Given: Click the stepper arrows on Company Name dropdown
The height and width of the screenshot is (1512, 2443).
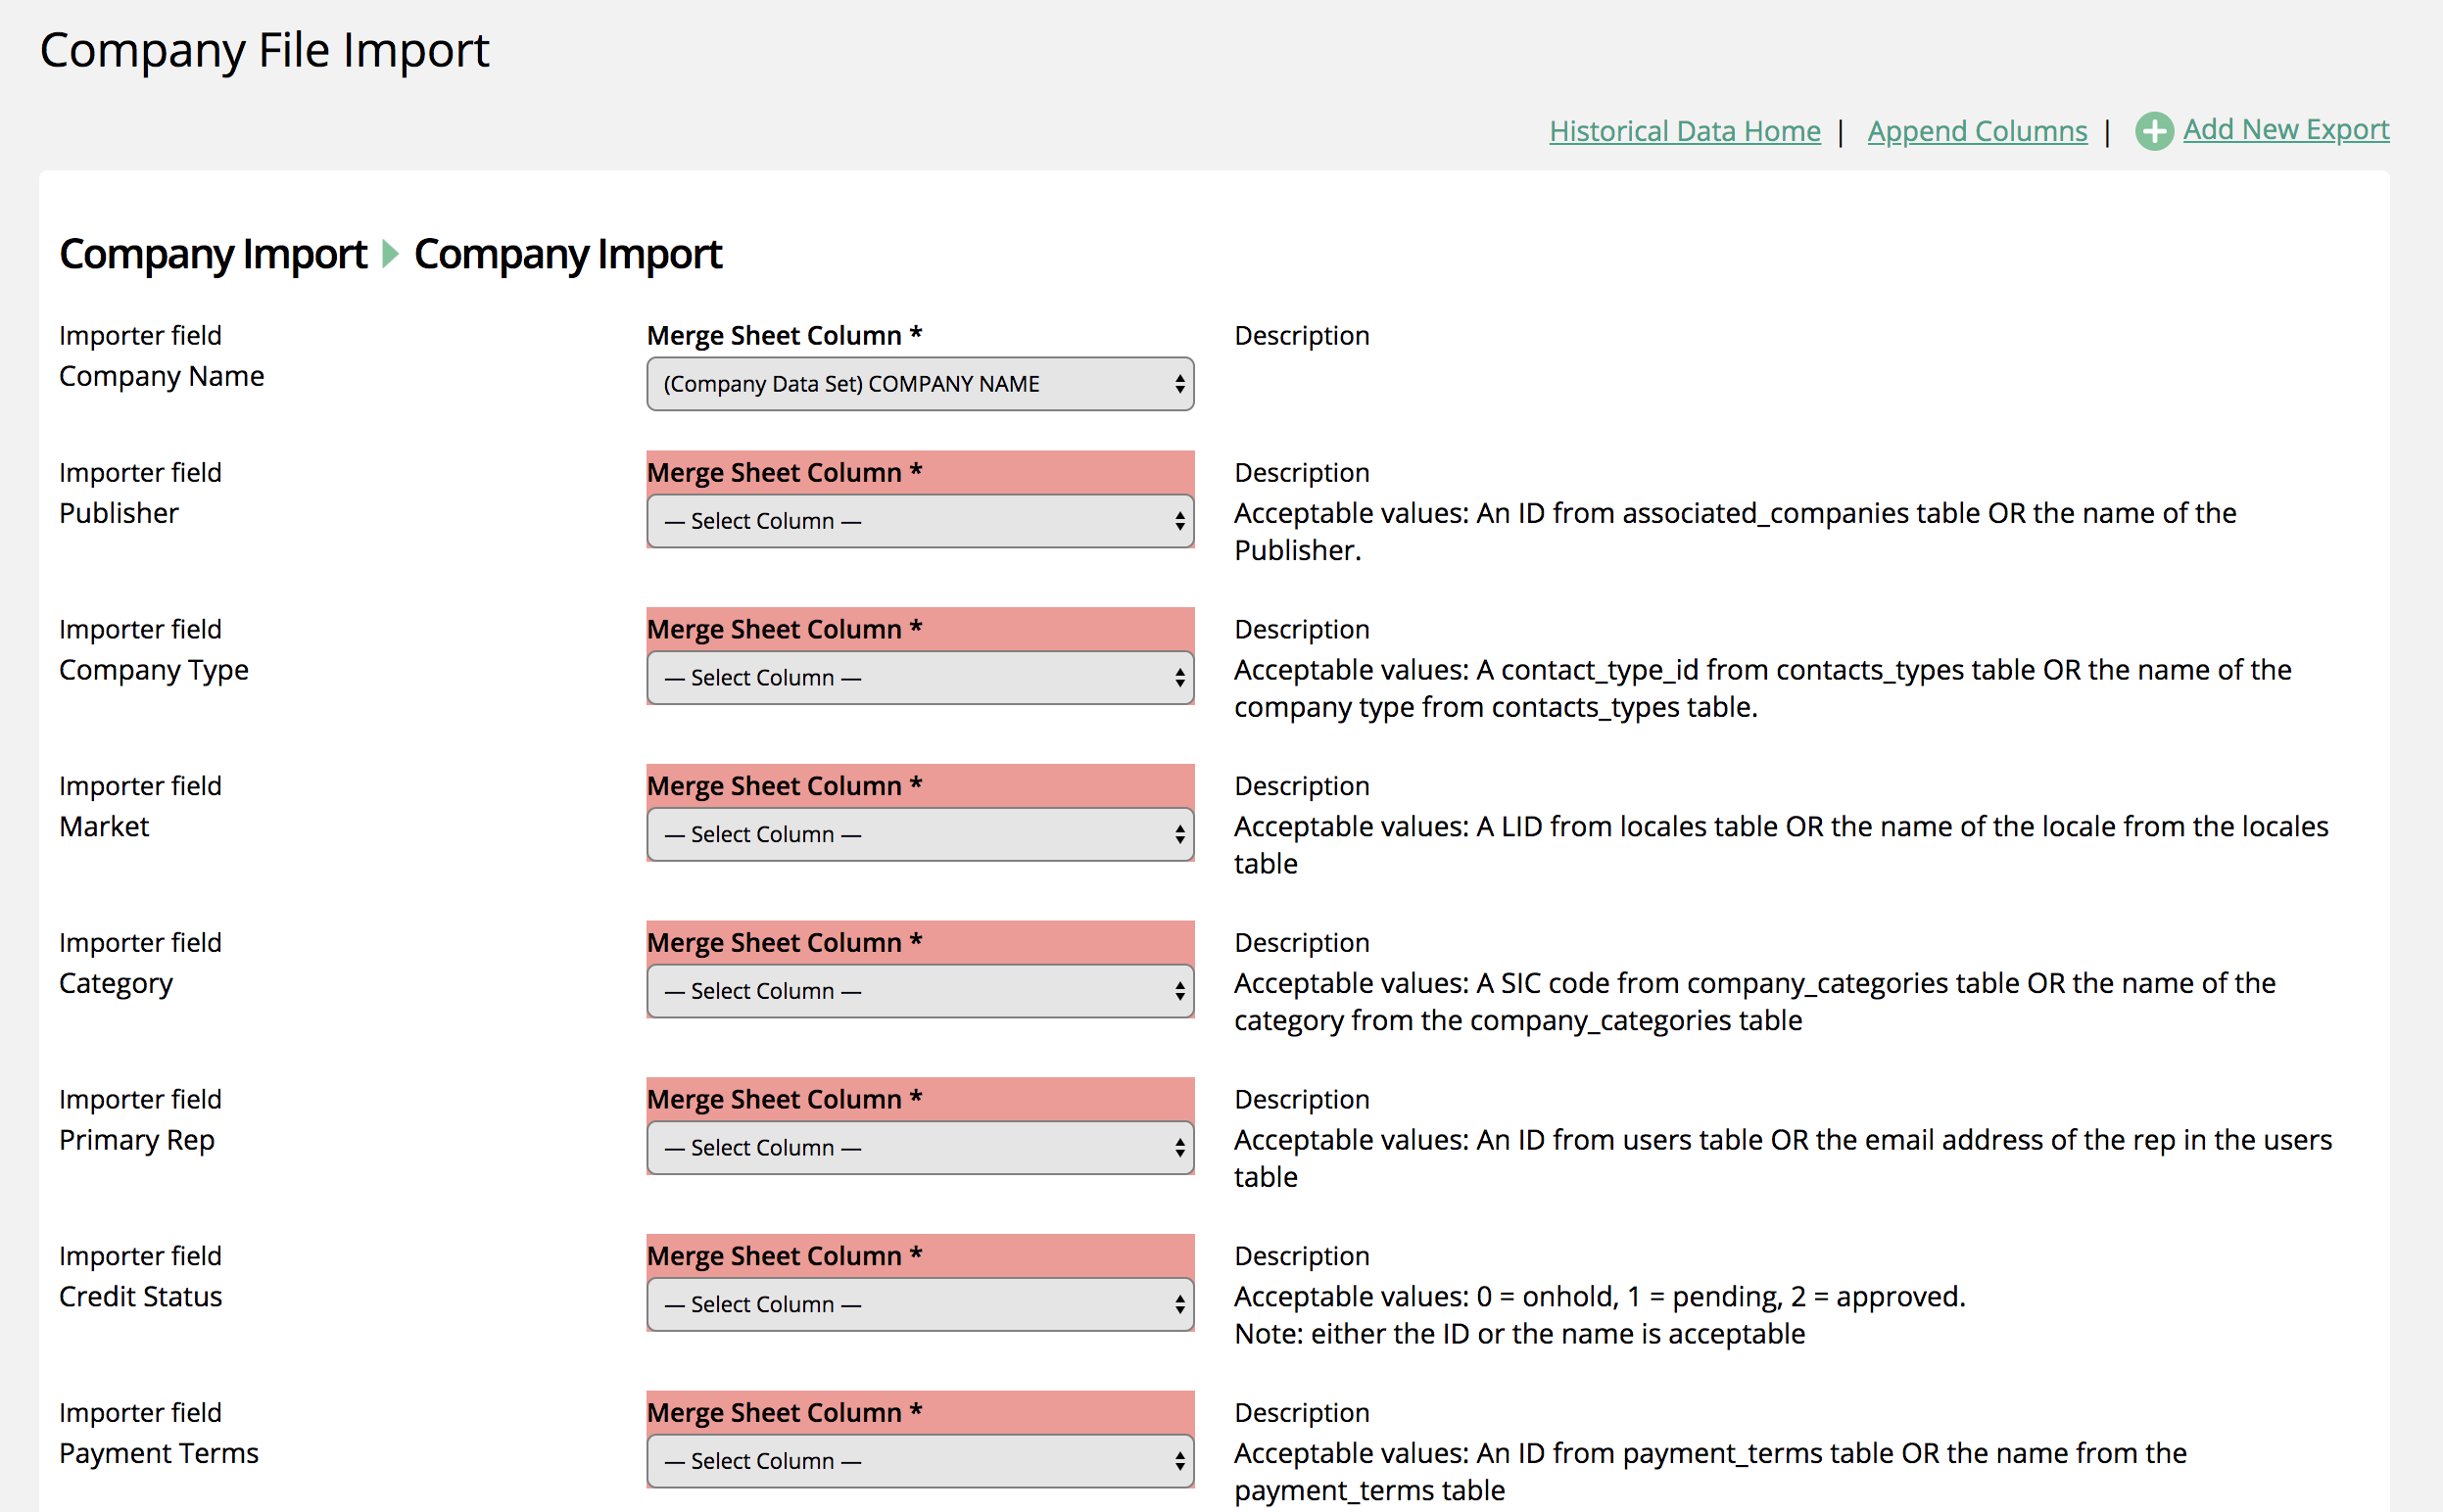Looking at the screenshot, I should [1180, 384].
